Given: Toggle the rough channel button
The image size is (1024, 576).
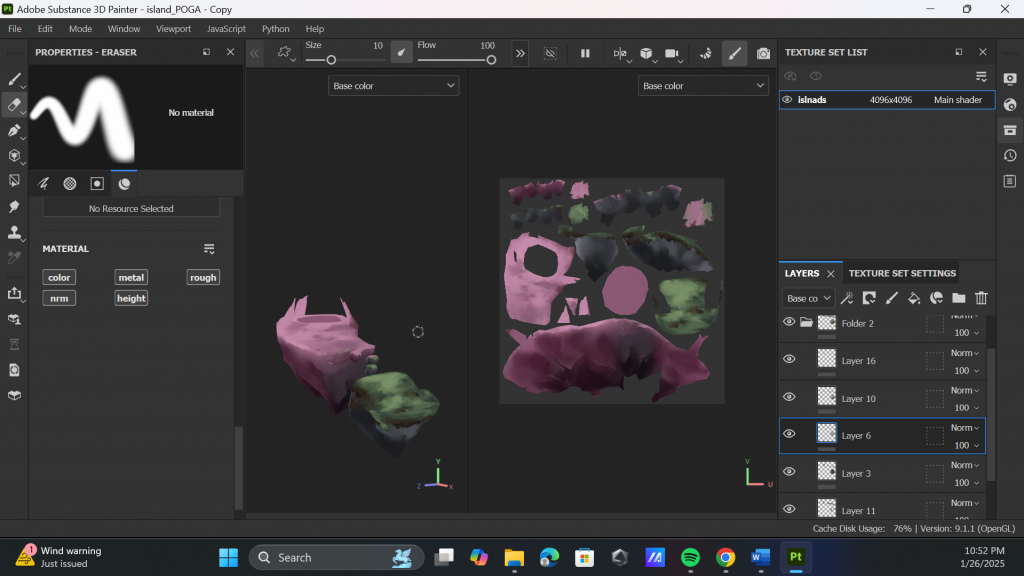Looking at the screenshot, I should coord(203,278).
